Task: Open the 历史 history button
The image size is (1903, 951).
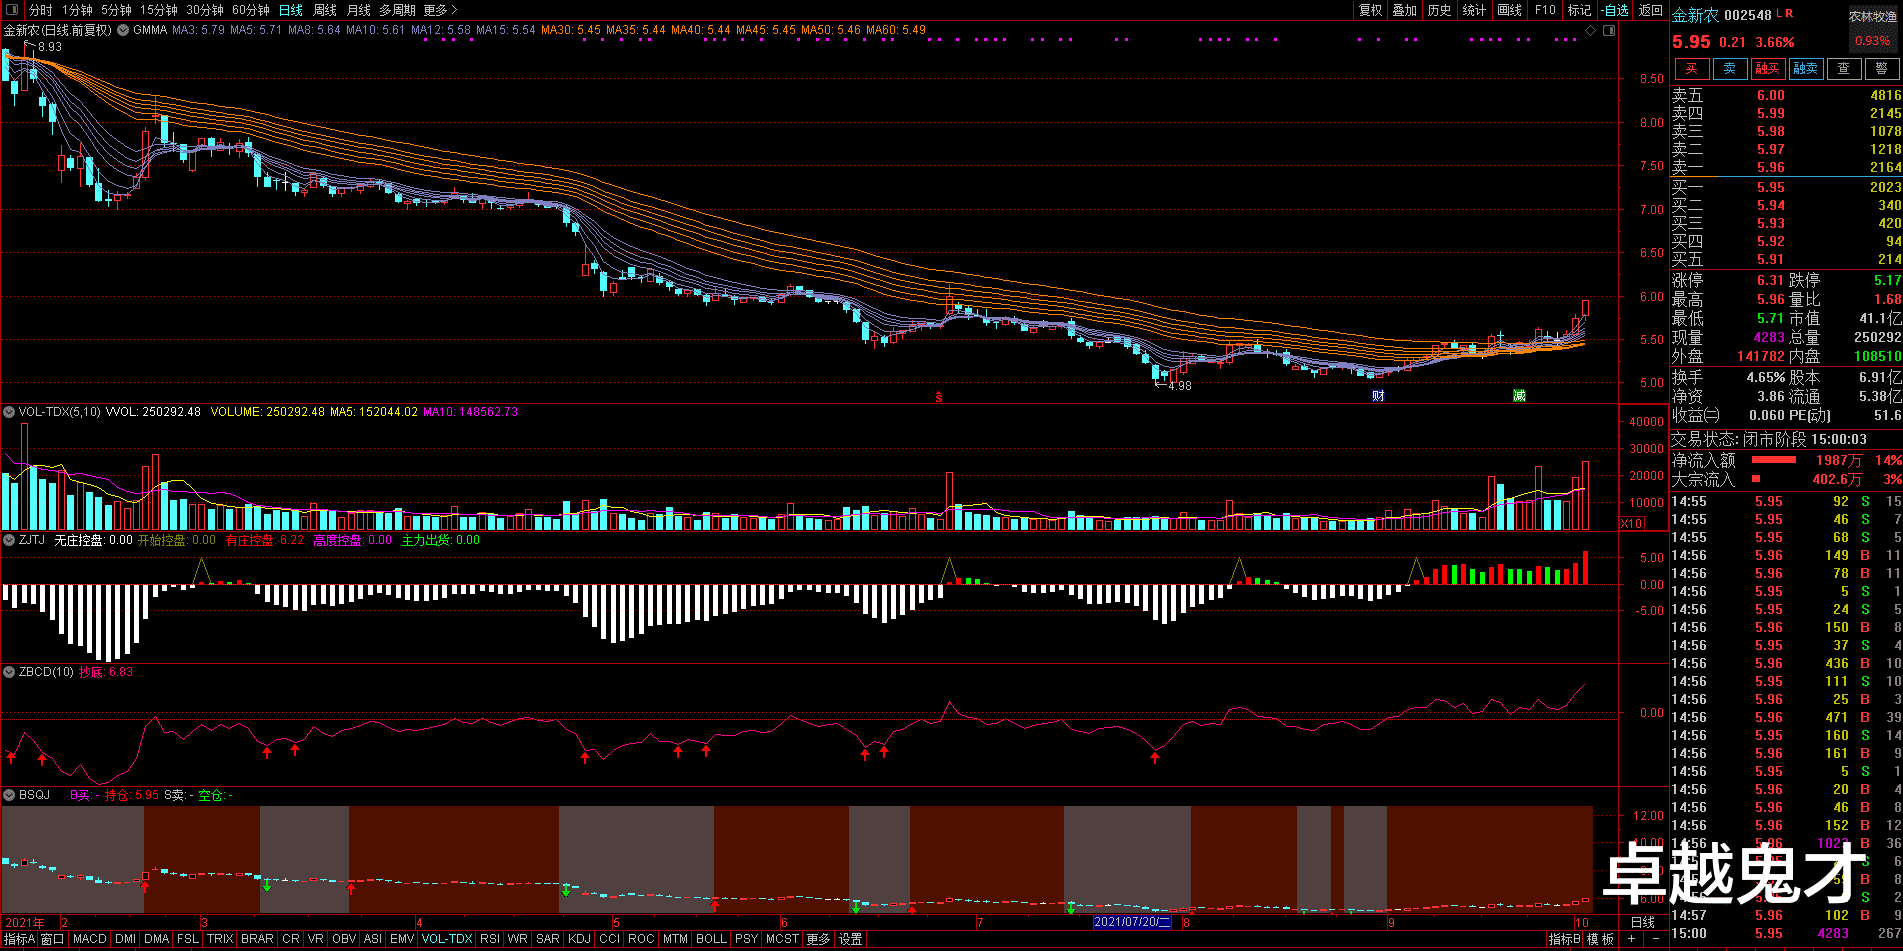Action: [x=1440, y=10]
